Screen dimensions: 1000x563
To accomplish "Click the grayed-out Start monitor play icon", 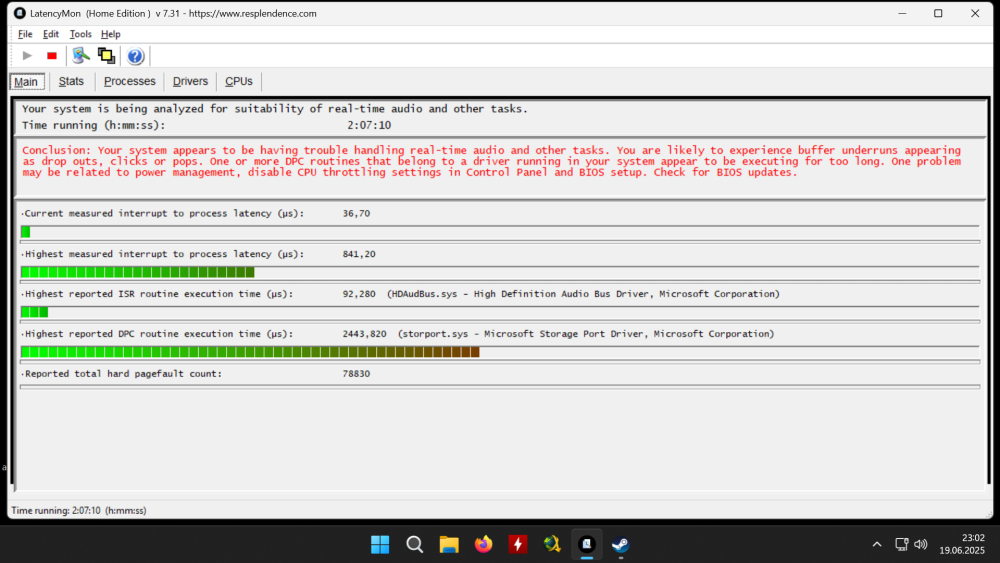I will pos(27,56).
